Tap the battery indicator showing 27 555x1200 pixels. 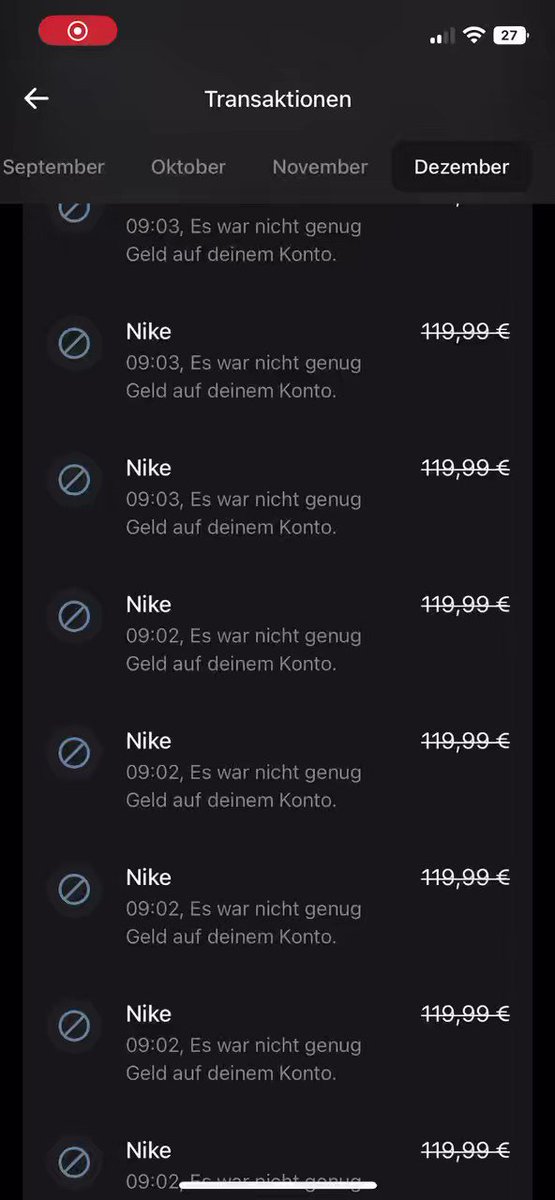(x=510, y=35)
